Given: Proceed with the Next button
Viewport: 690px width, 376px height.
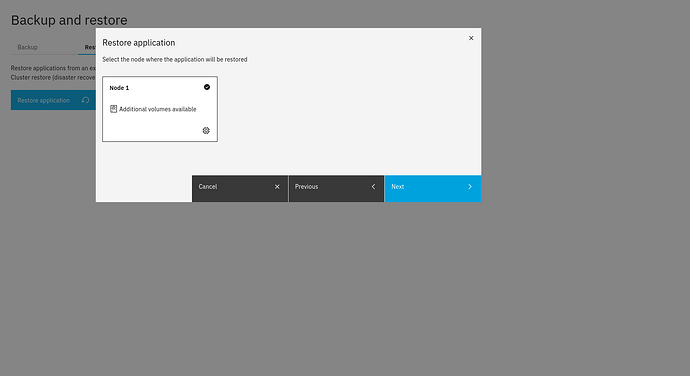Looking at the screenshot, I should (433, 188).
